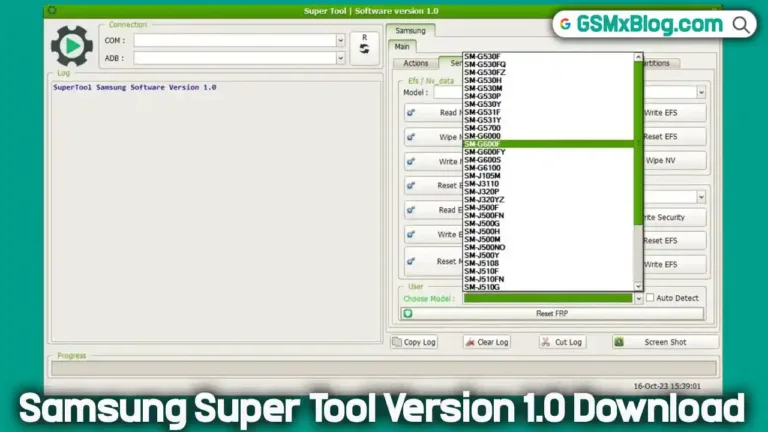Click the highlighted SM-G600F entry
This screenshot has height=432, width=768.
point(549,144)
